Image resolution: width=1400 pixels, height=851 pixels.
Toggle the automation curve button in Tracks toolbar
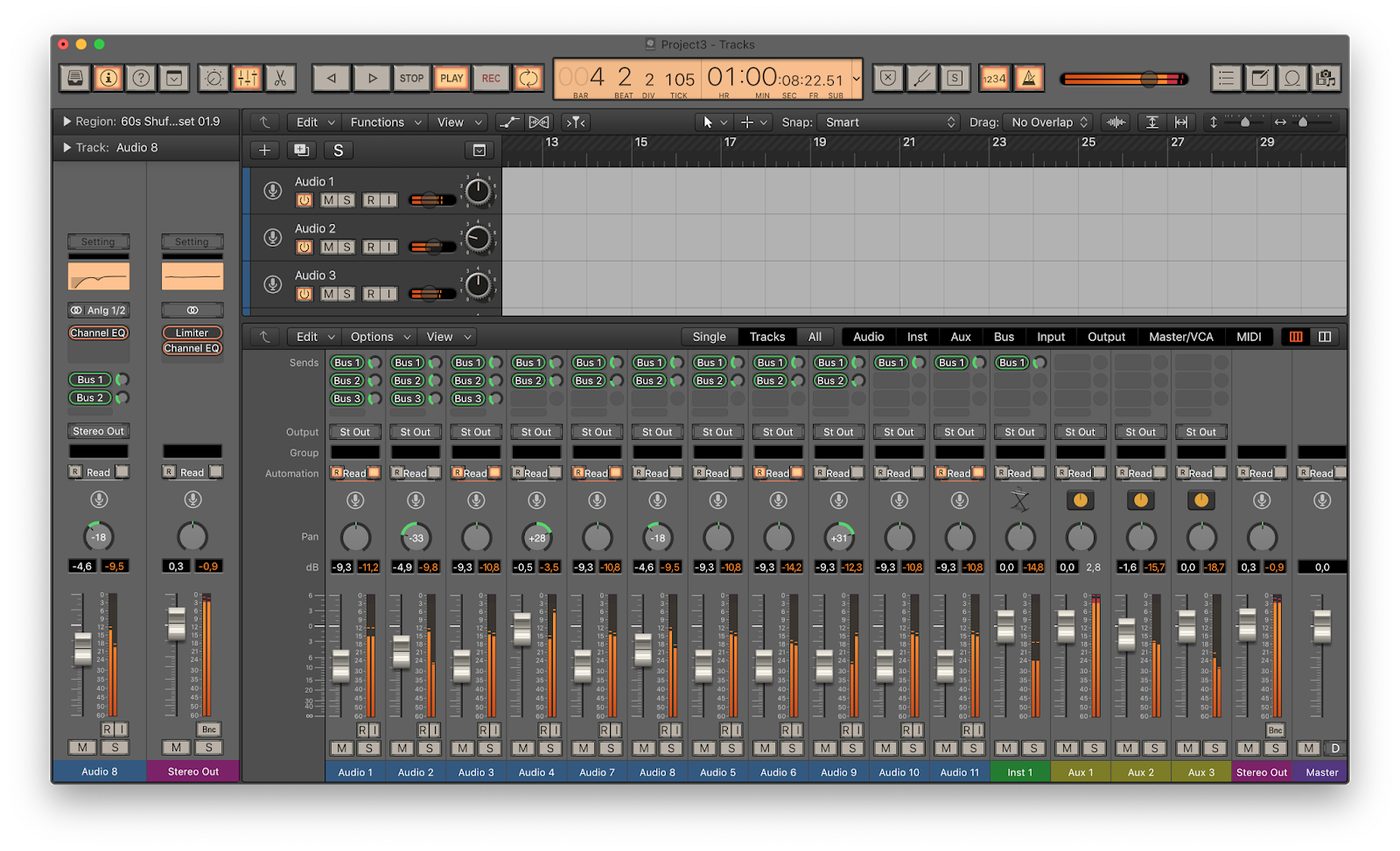(x=510, y=122)
